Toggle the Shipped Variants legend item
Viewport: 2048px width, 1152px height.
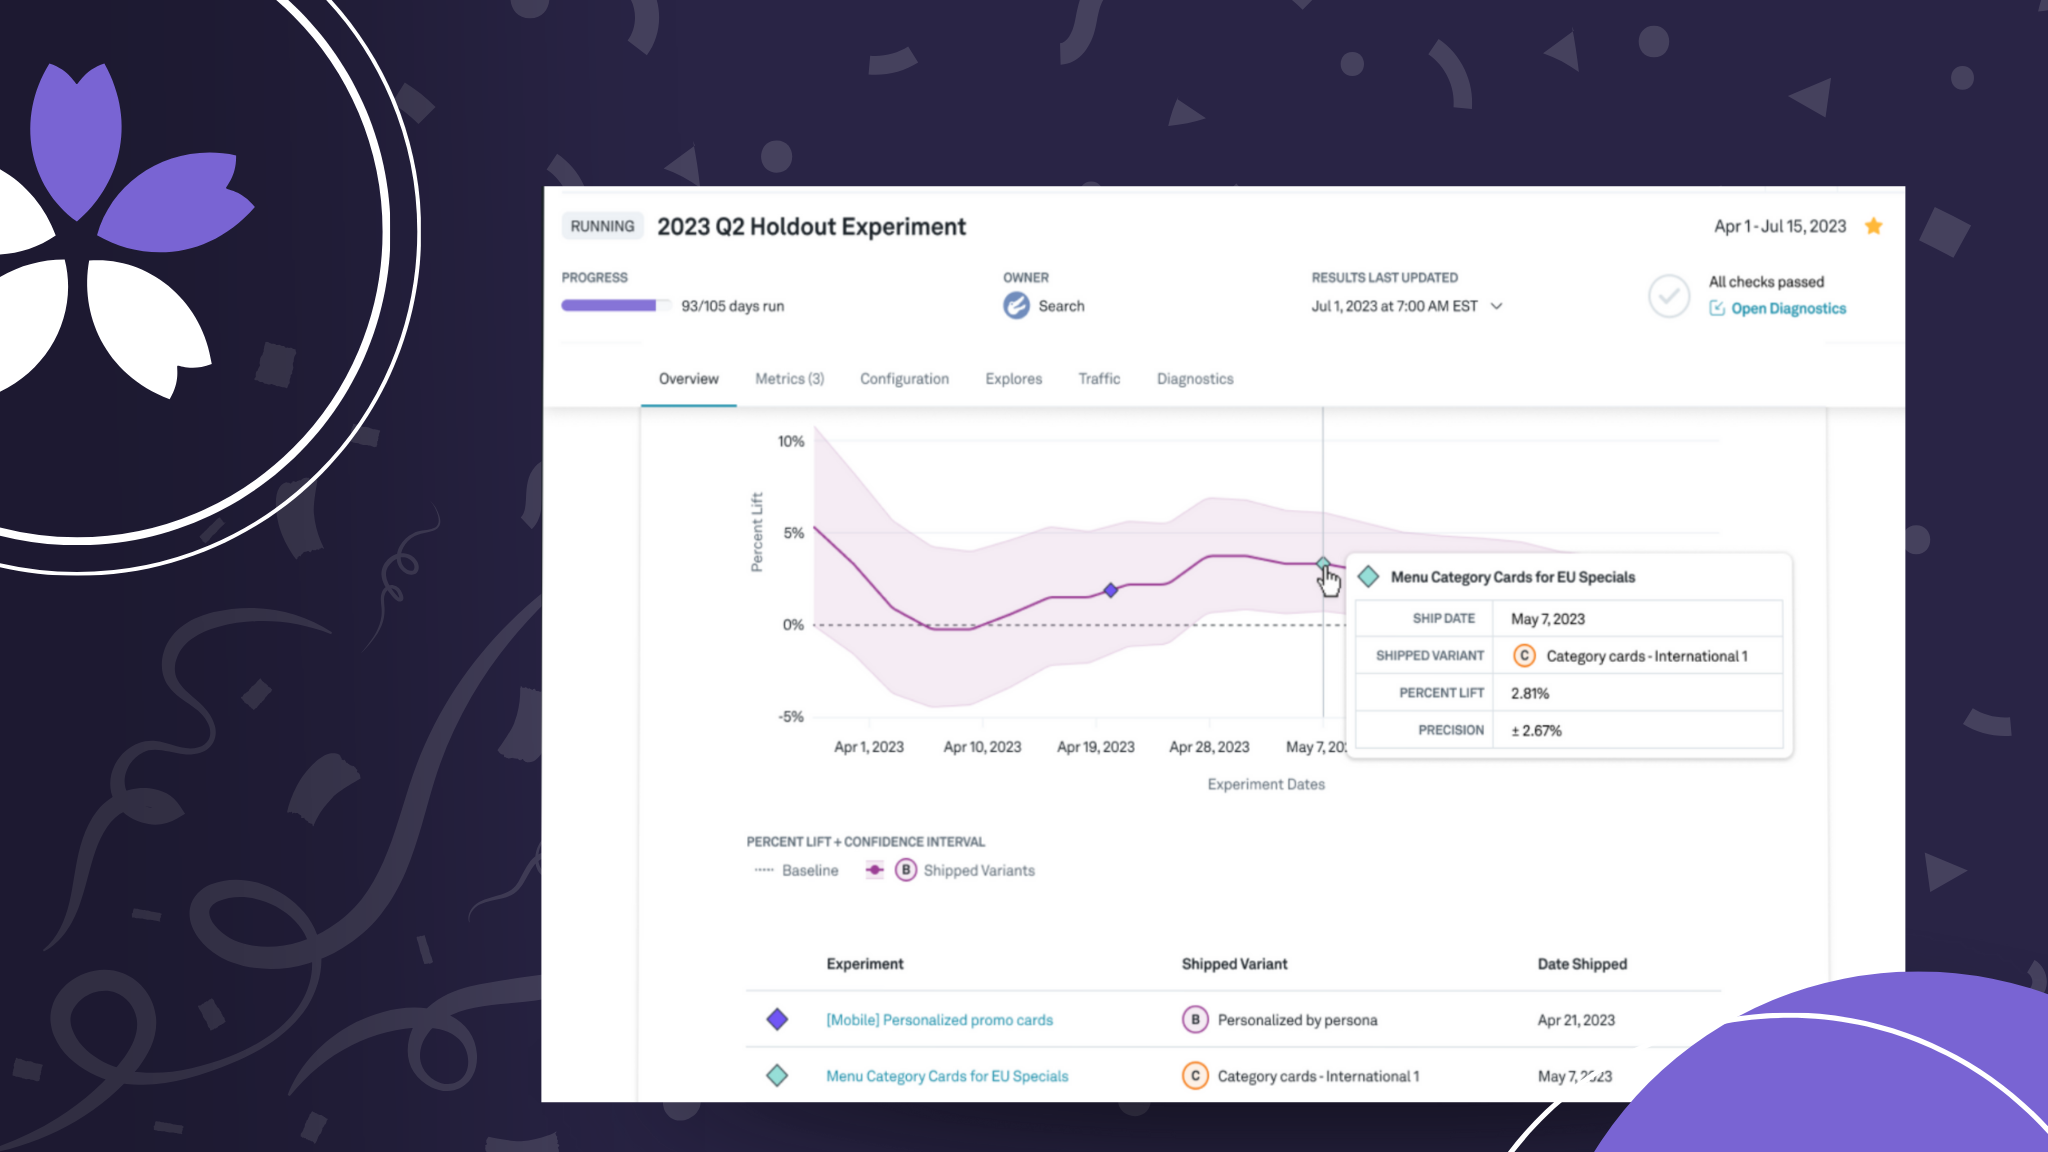(x=977, y=870)
